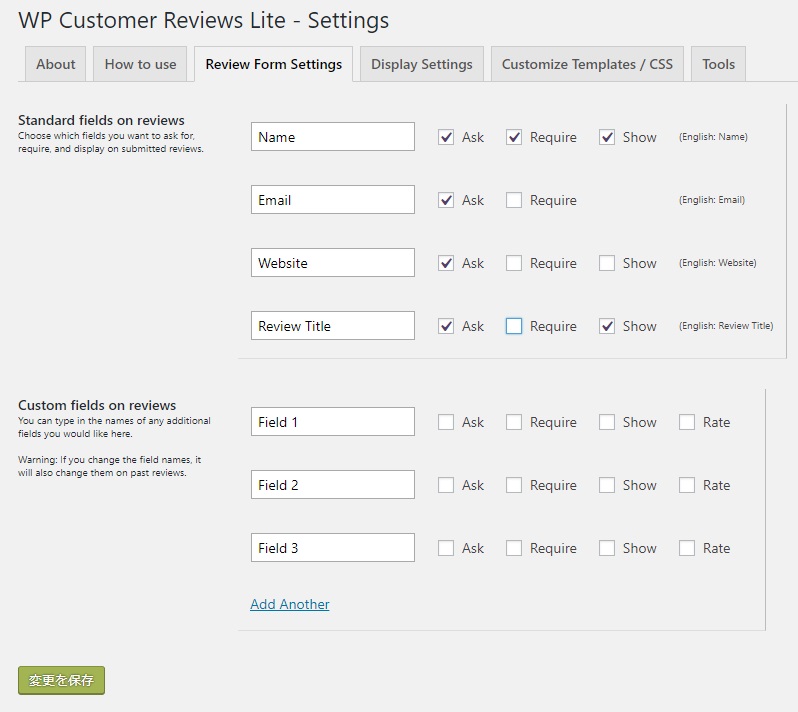Toggle Ask for the Website field
Screen dimensions: 798x712
pyautogui.click(x=446, y=263)
